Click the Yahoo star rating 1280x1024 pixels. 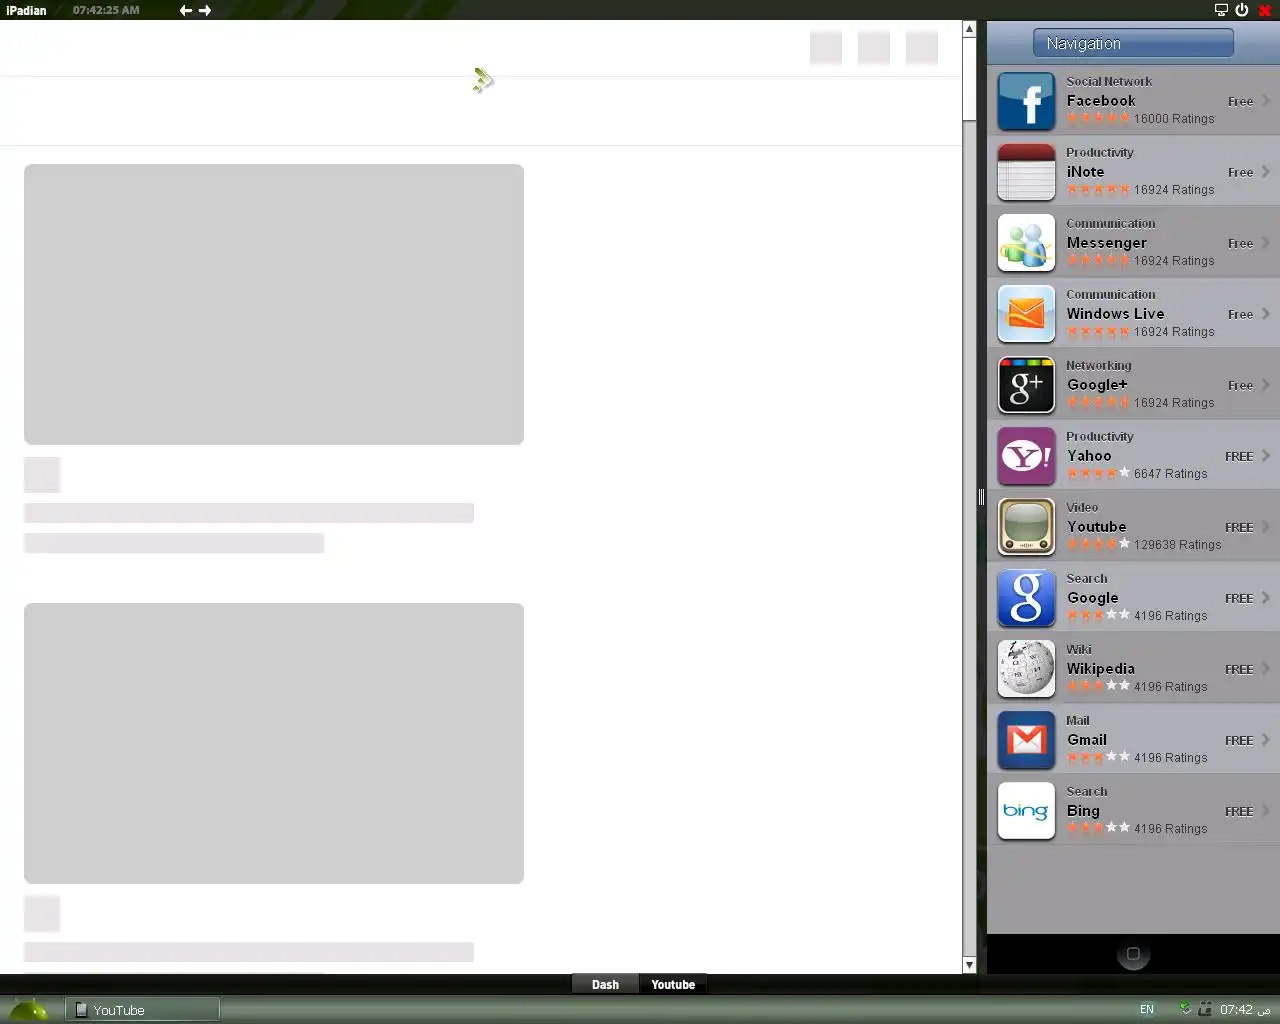pos(1098,473)
